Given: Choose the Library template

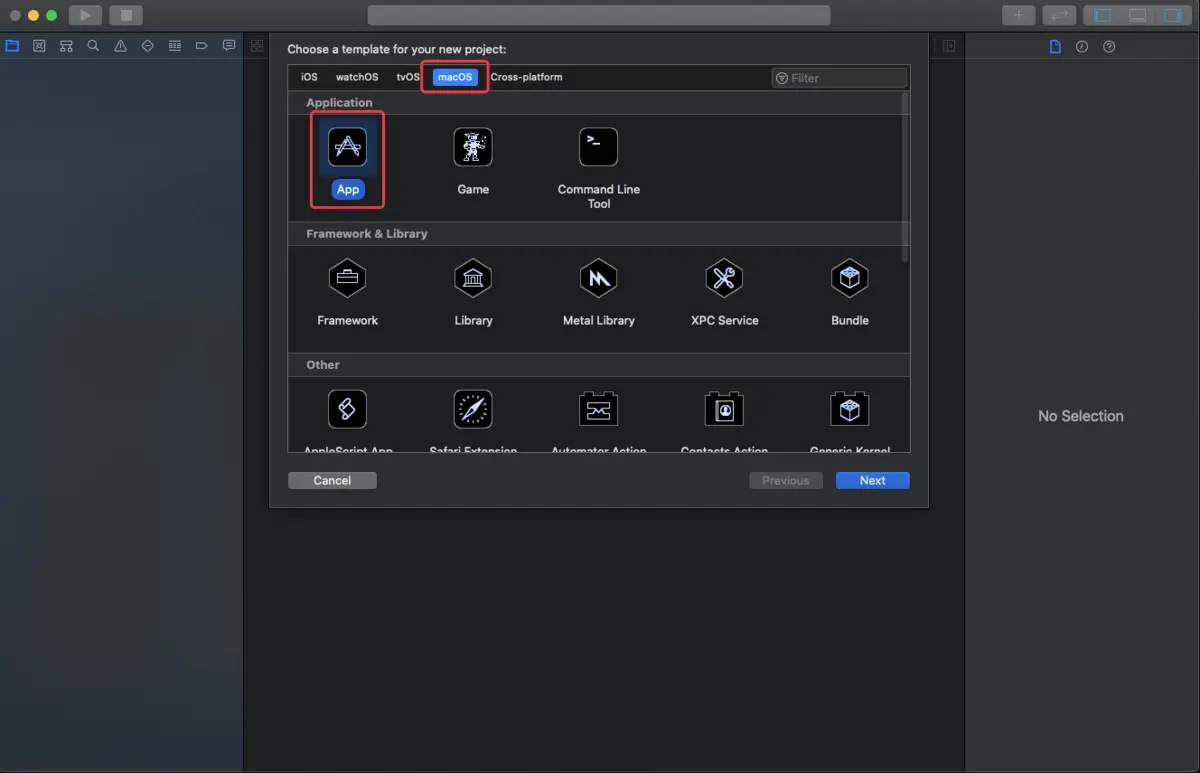Looking at the screenshot, I should [x=473, y=279].
